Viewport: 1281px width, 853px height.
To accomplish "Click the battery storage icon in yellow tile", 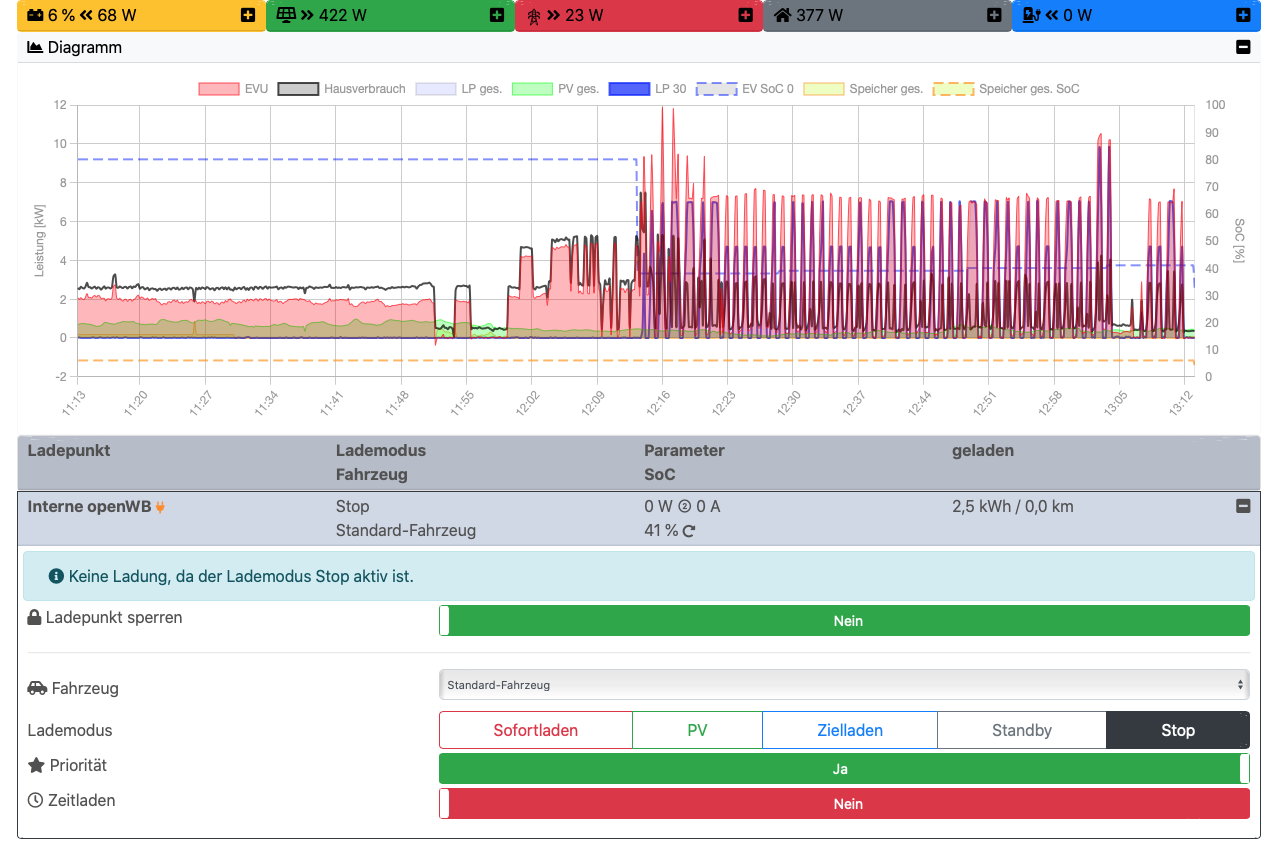I will [35, 16].
